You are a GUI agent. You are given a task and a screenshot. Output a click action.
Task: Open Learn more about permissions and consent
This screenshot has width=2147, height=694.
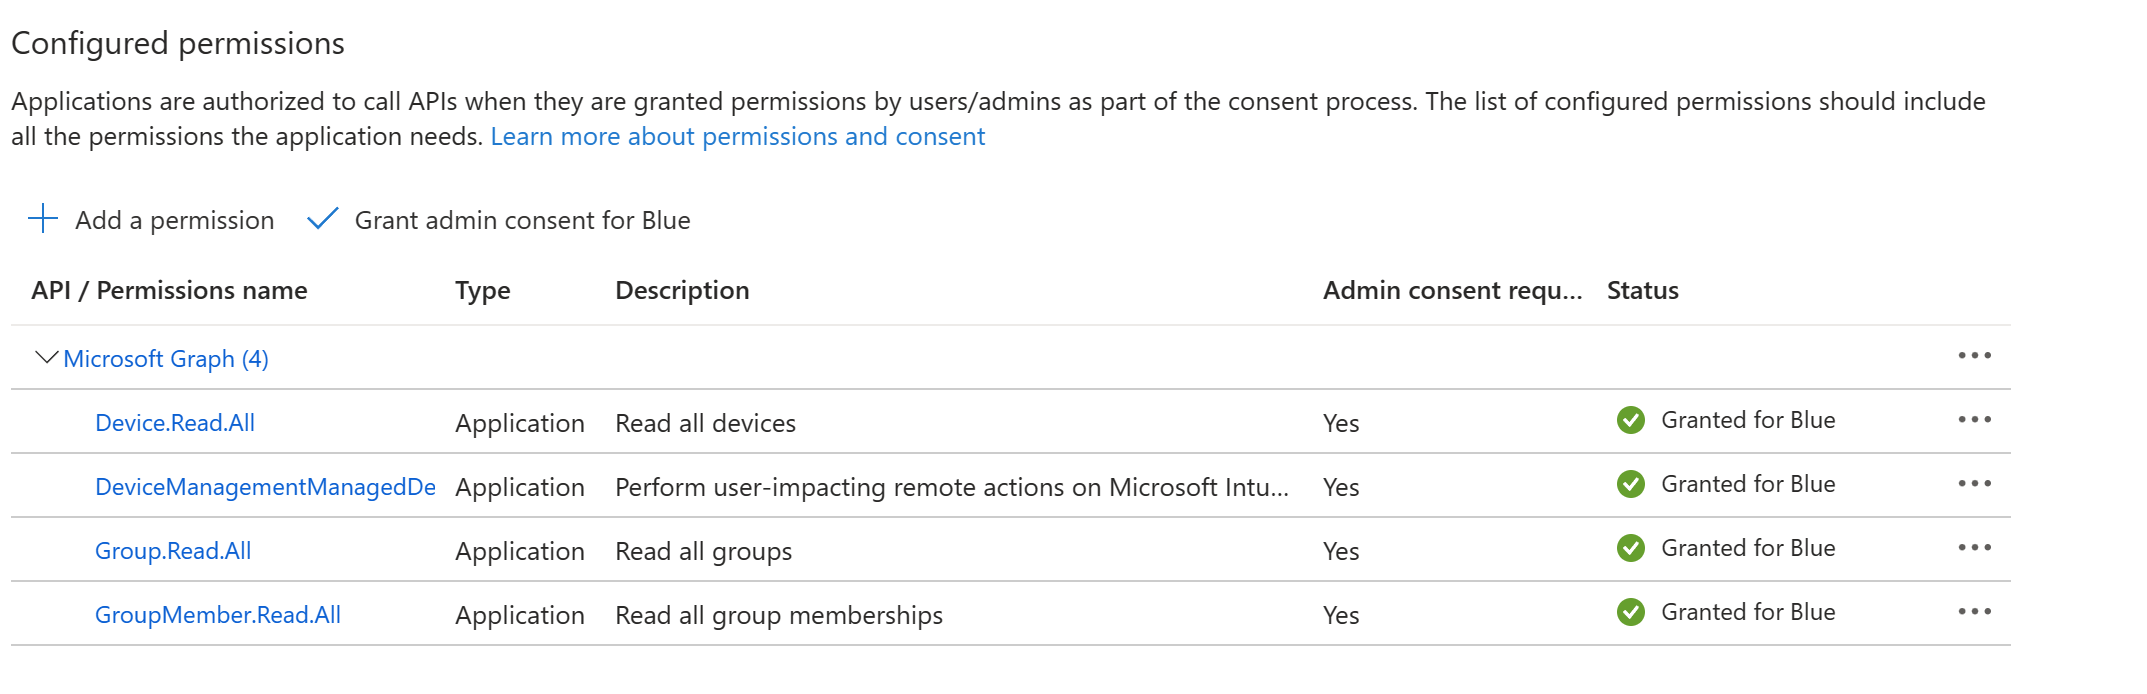737,137
